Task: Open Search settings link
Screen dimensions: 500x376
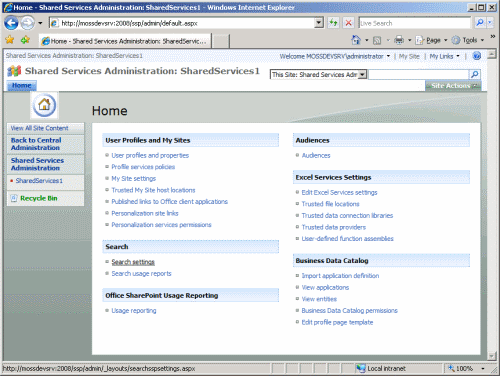Action: (x=133, y=262)
